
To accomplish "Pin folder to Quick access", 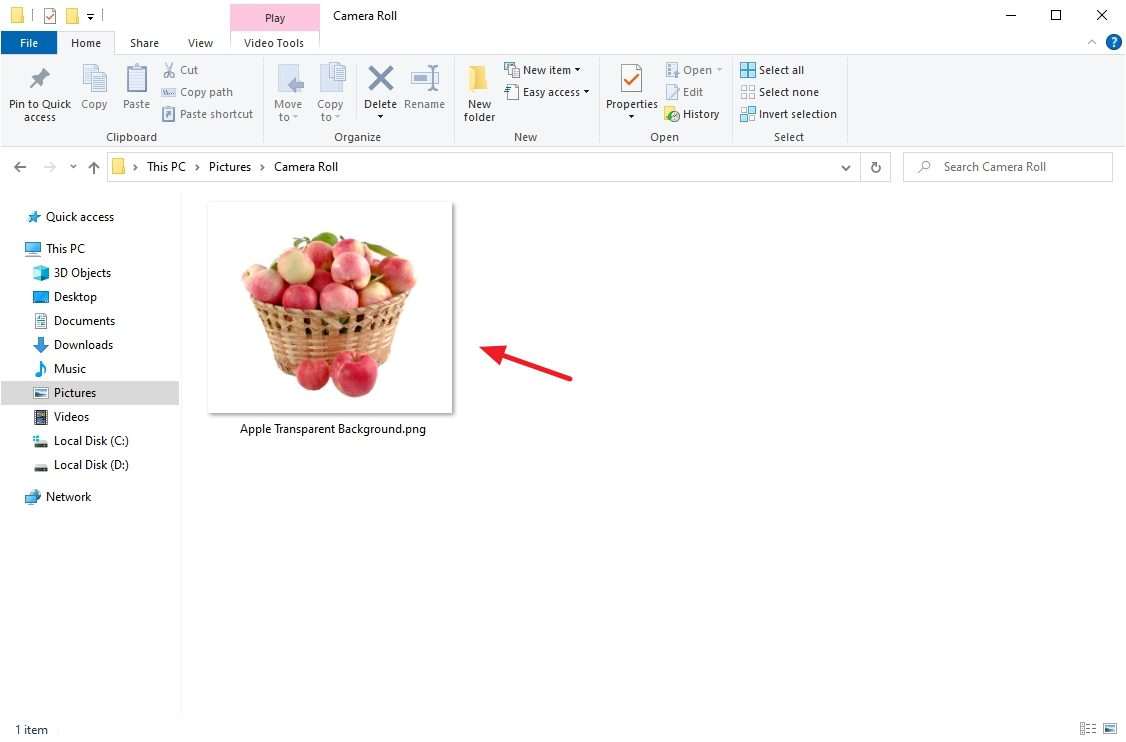I will click(39, 94).
